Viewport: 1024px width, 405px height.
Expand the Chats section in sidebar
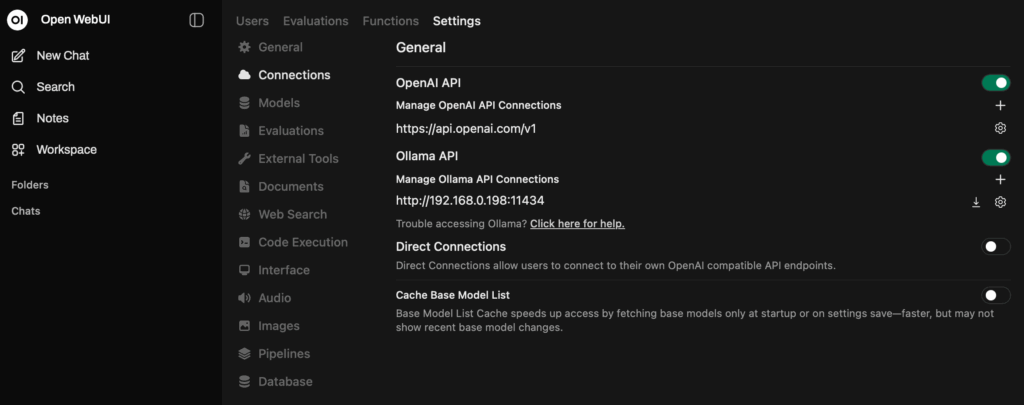click(x=26, y=211)
